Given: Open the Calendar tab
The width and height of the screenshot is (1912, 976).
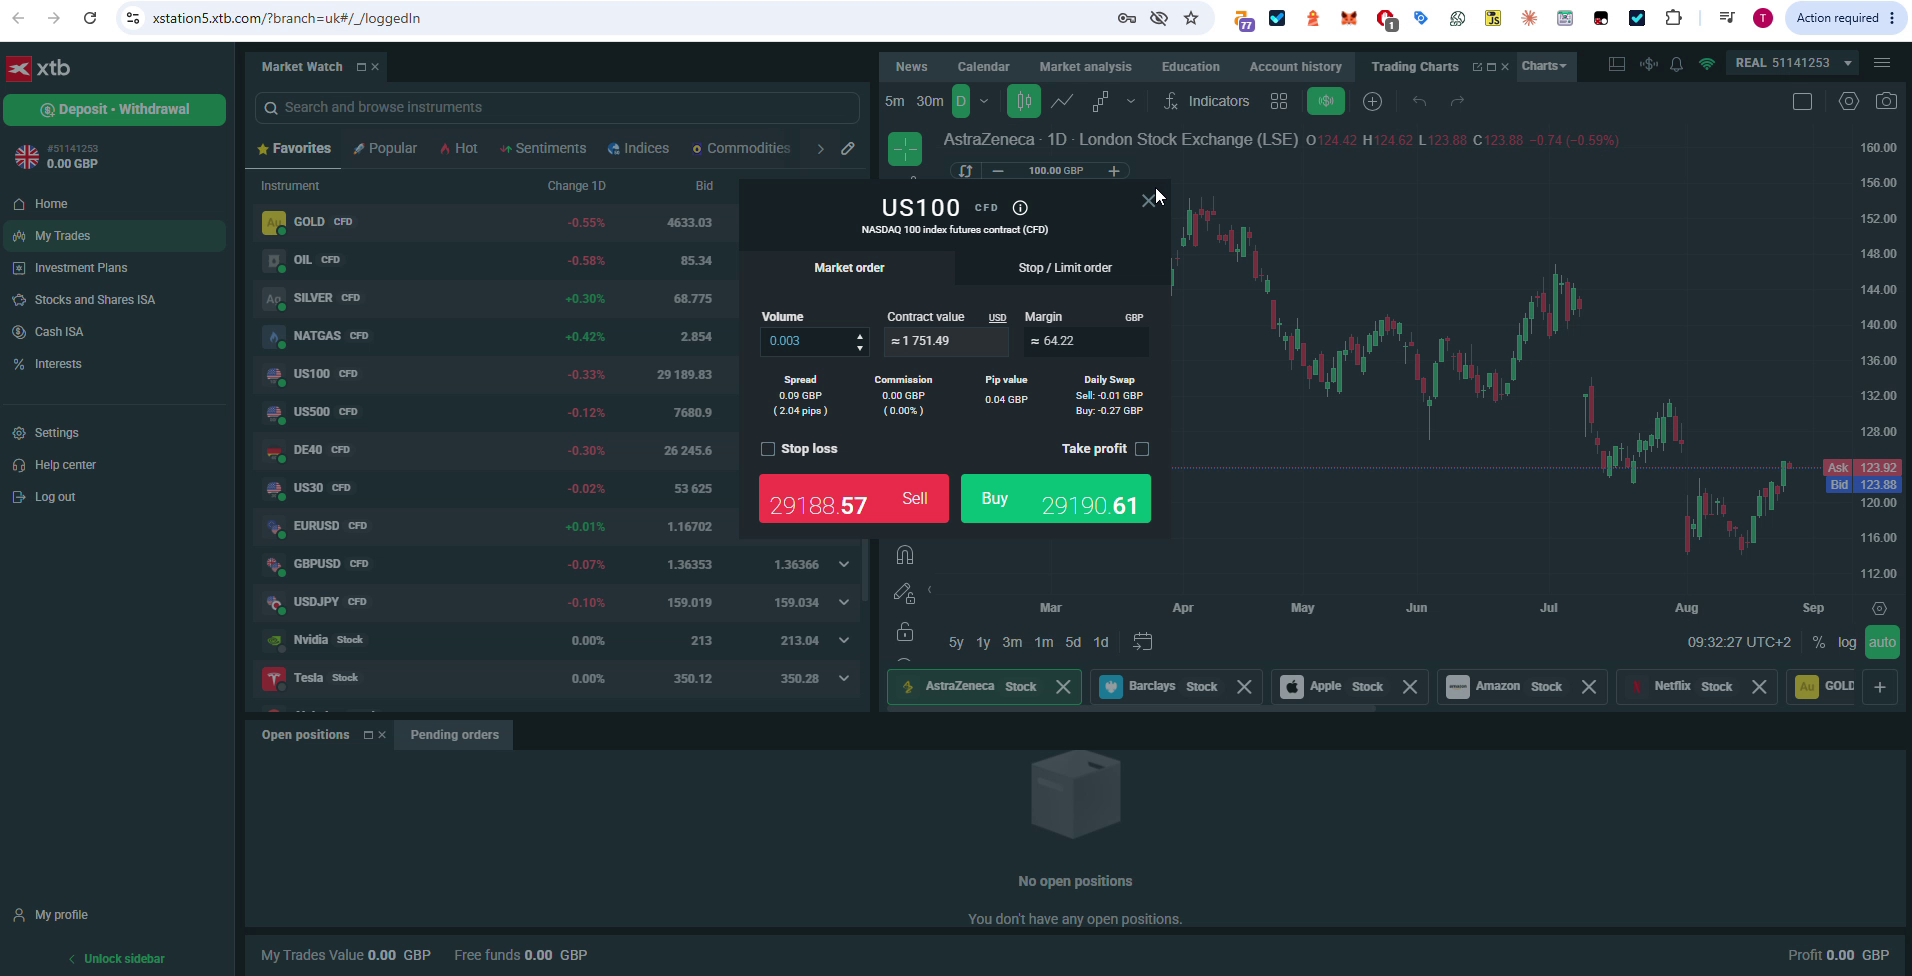Looking at the screenshot, I should coord(983,67).
